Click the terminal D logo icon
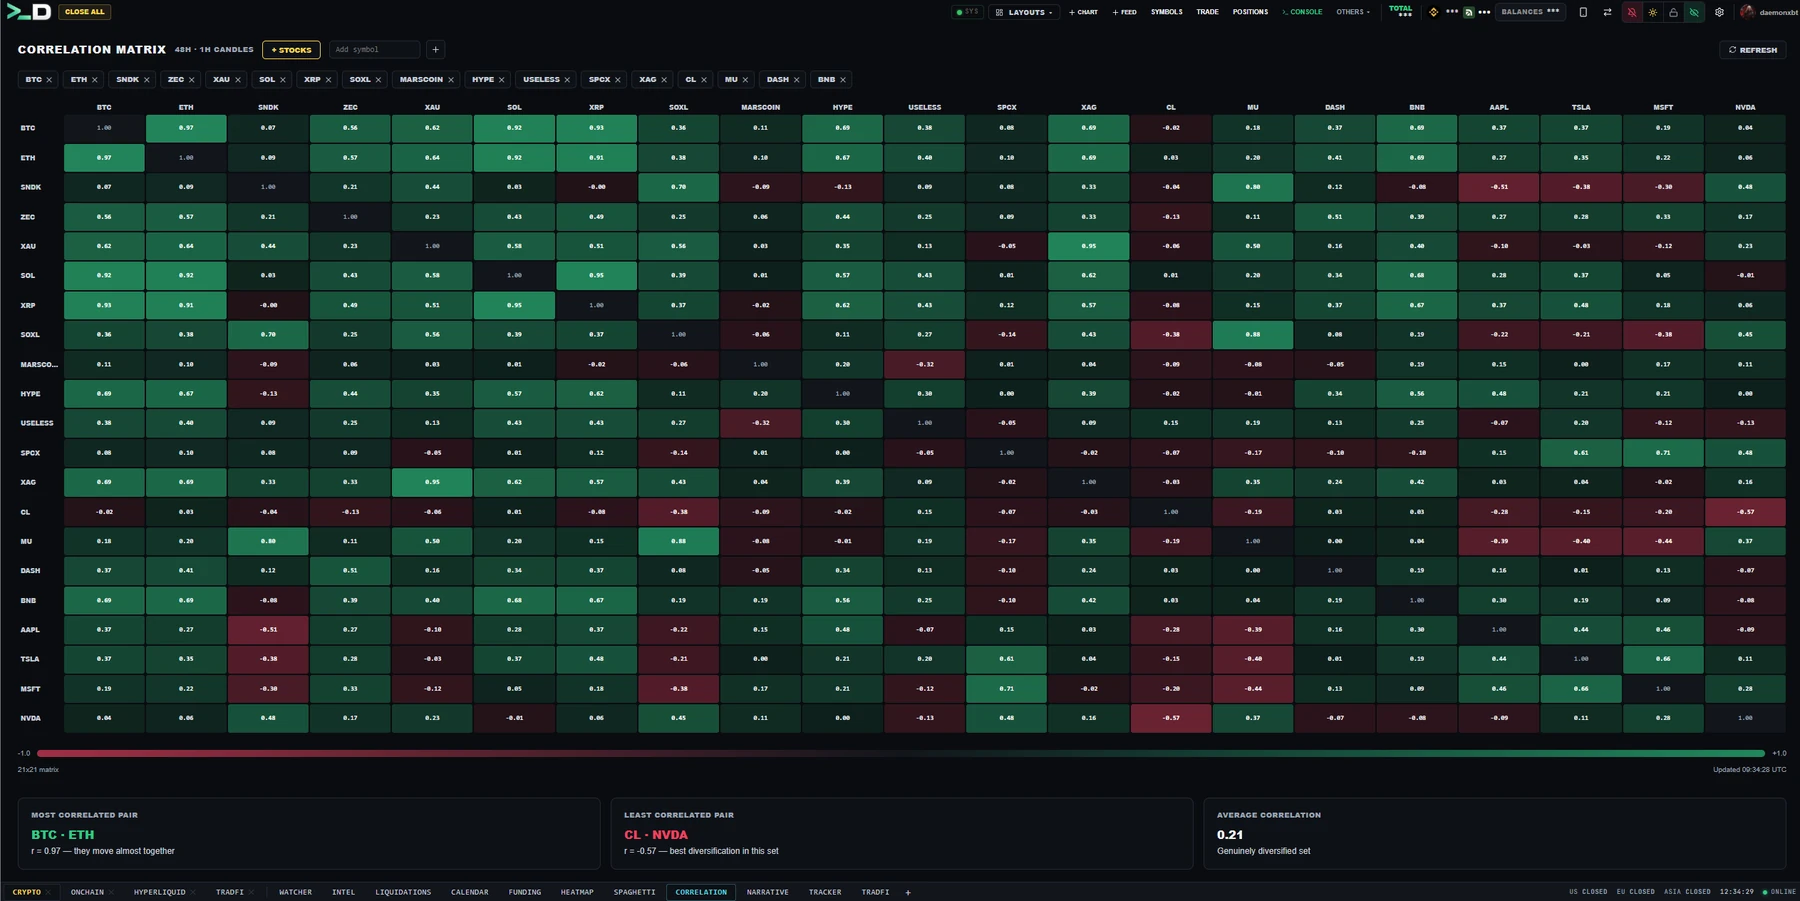Screen dimensions: 1800x901 (28, 12)
